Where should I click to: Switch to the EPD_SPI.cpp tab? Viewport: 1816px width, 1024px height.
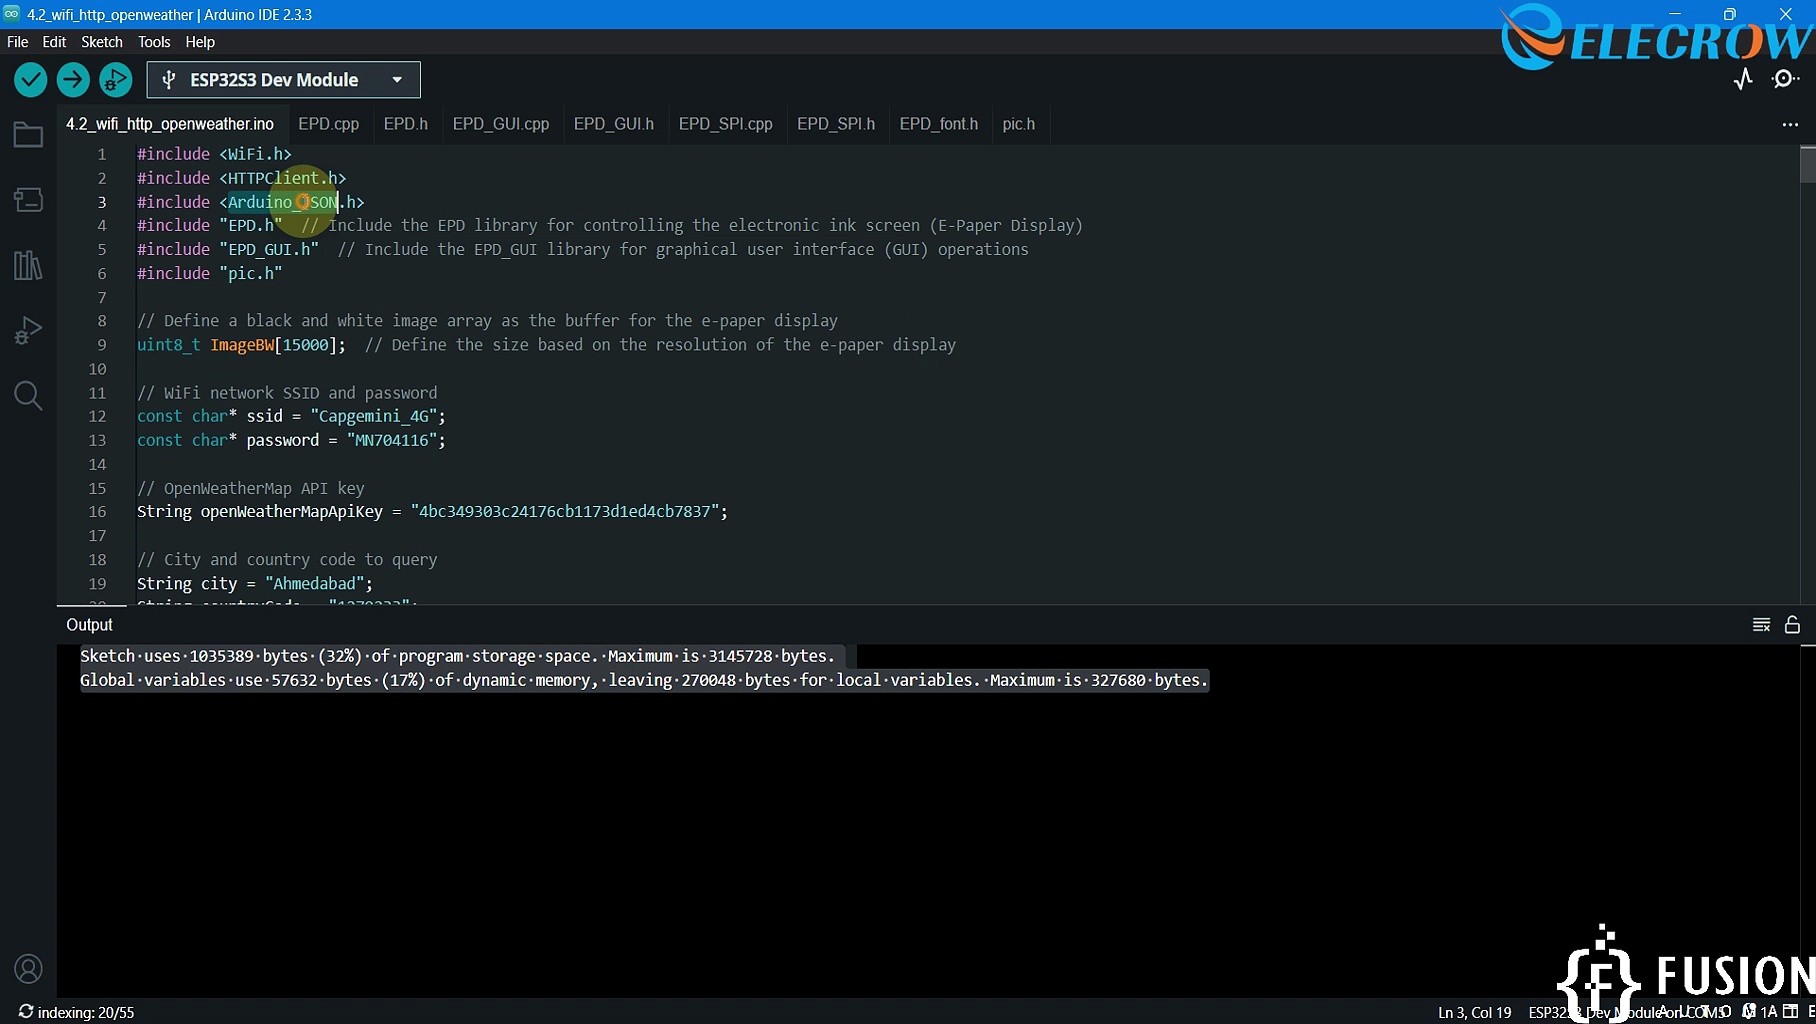[x=726, y=124]
